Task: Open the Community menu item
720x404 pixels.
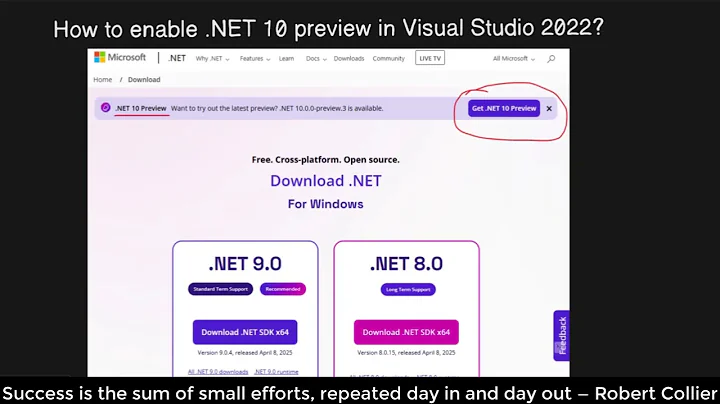Action: [x=388, y=59]
